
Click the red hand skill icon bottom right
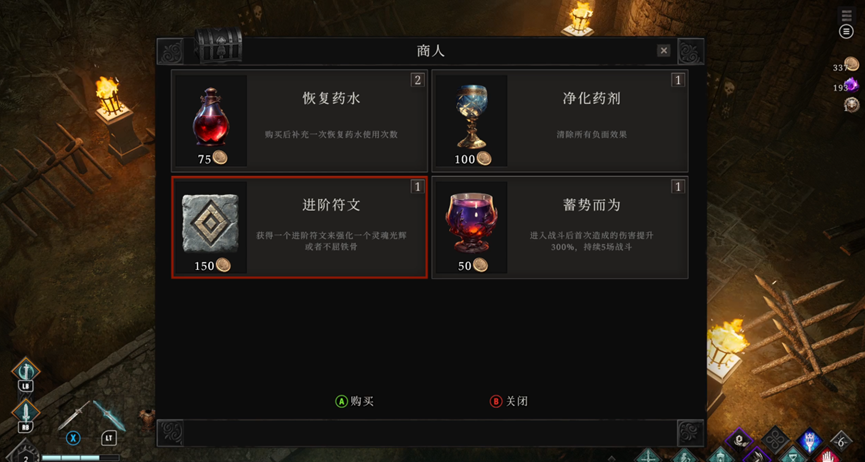827,456
